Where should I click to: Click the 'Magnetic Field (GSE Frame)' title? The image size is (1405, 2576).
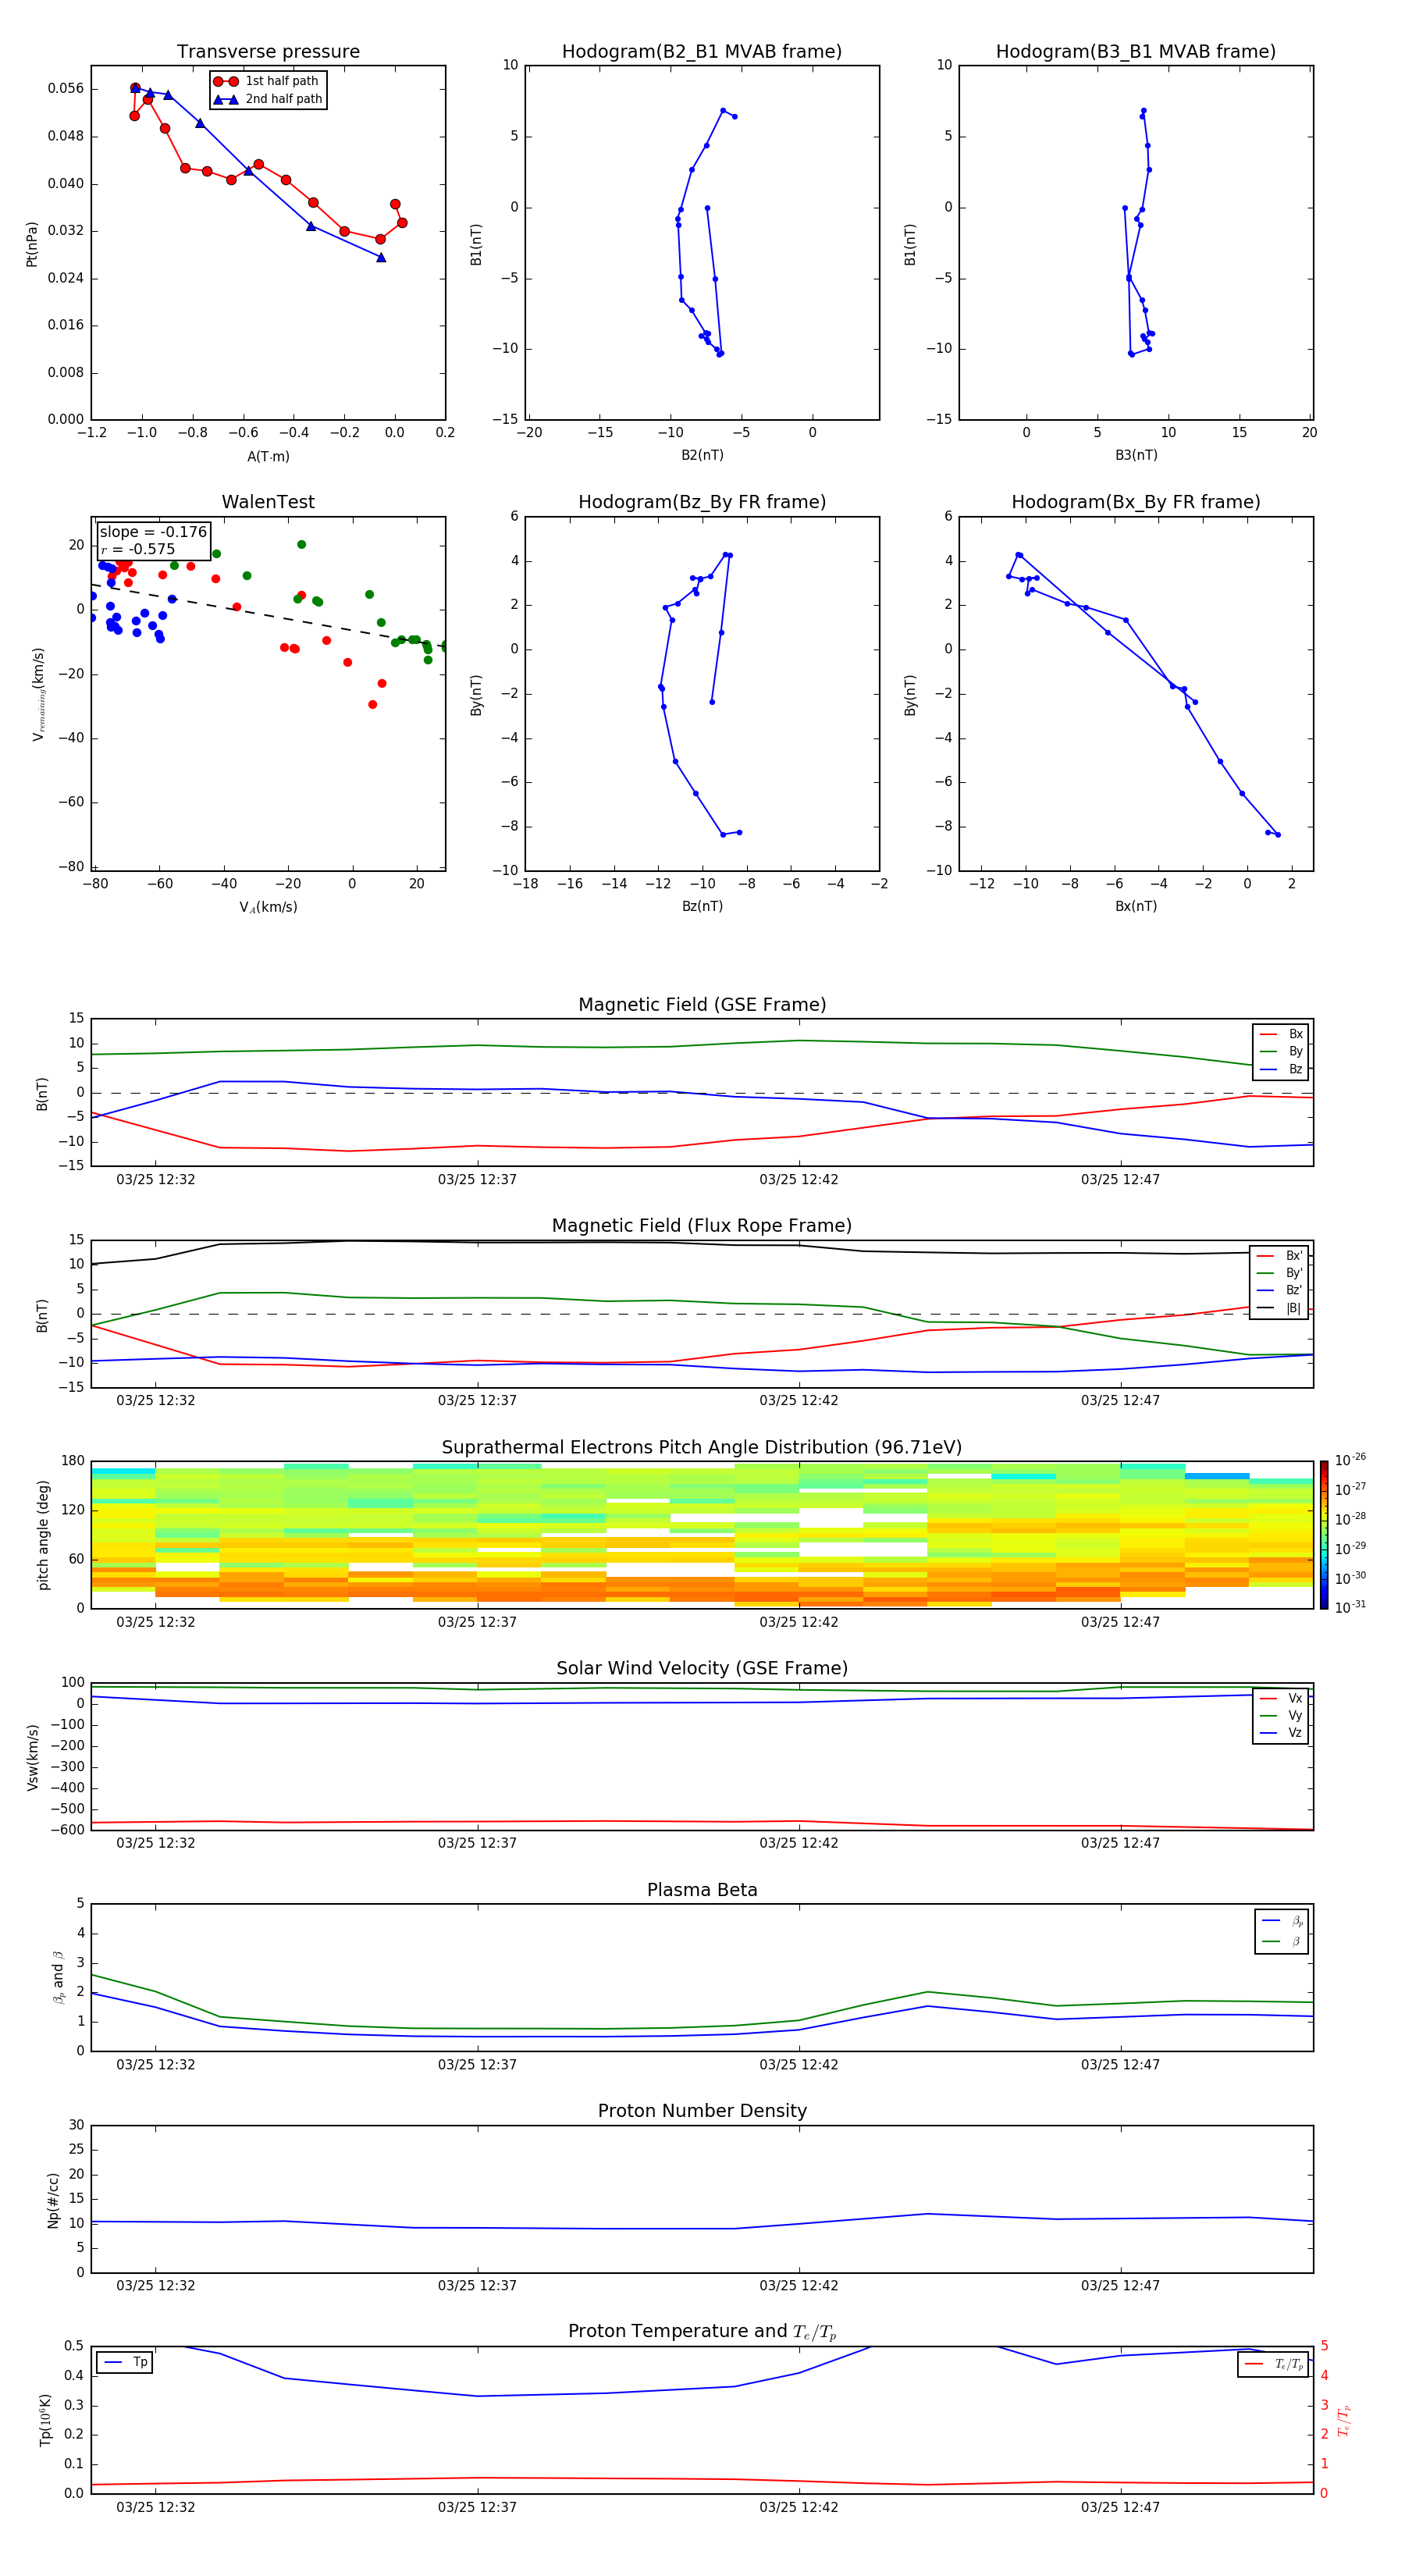click(702, 1005)
